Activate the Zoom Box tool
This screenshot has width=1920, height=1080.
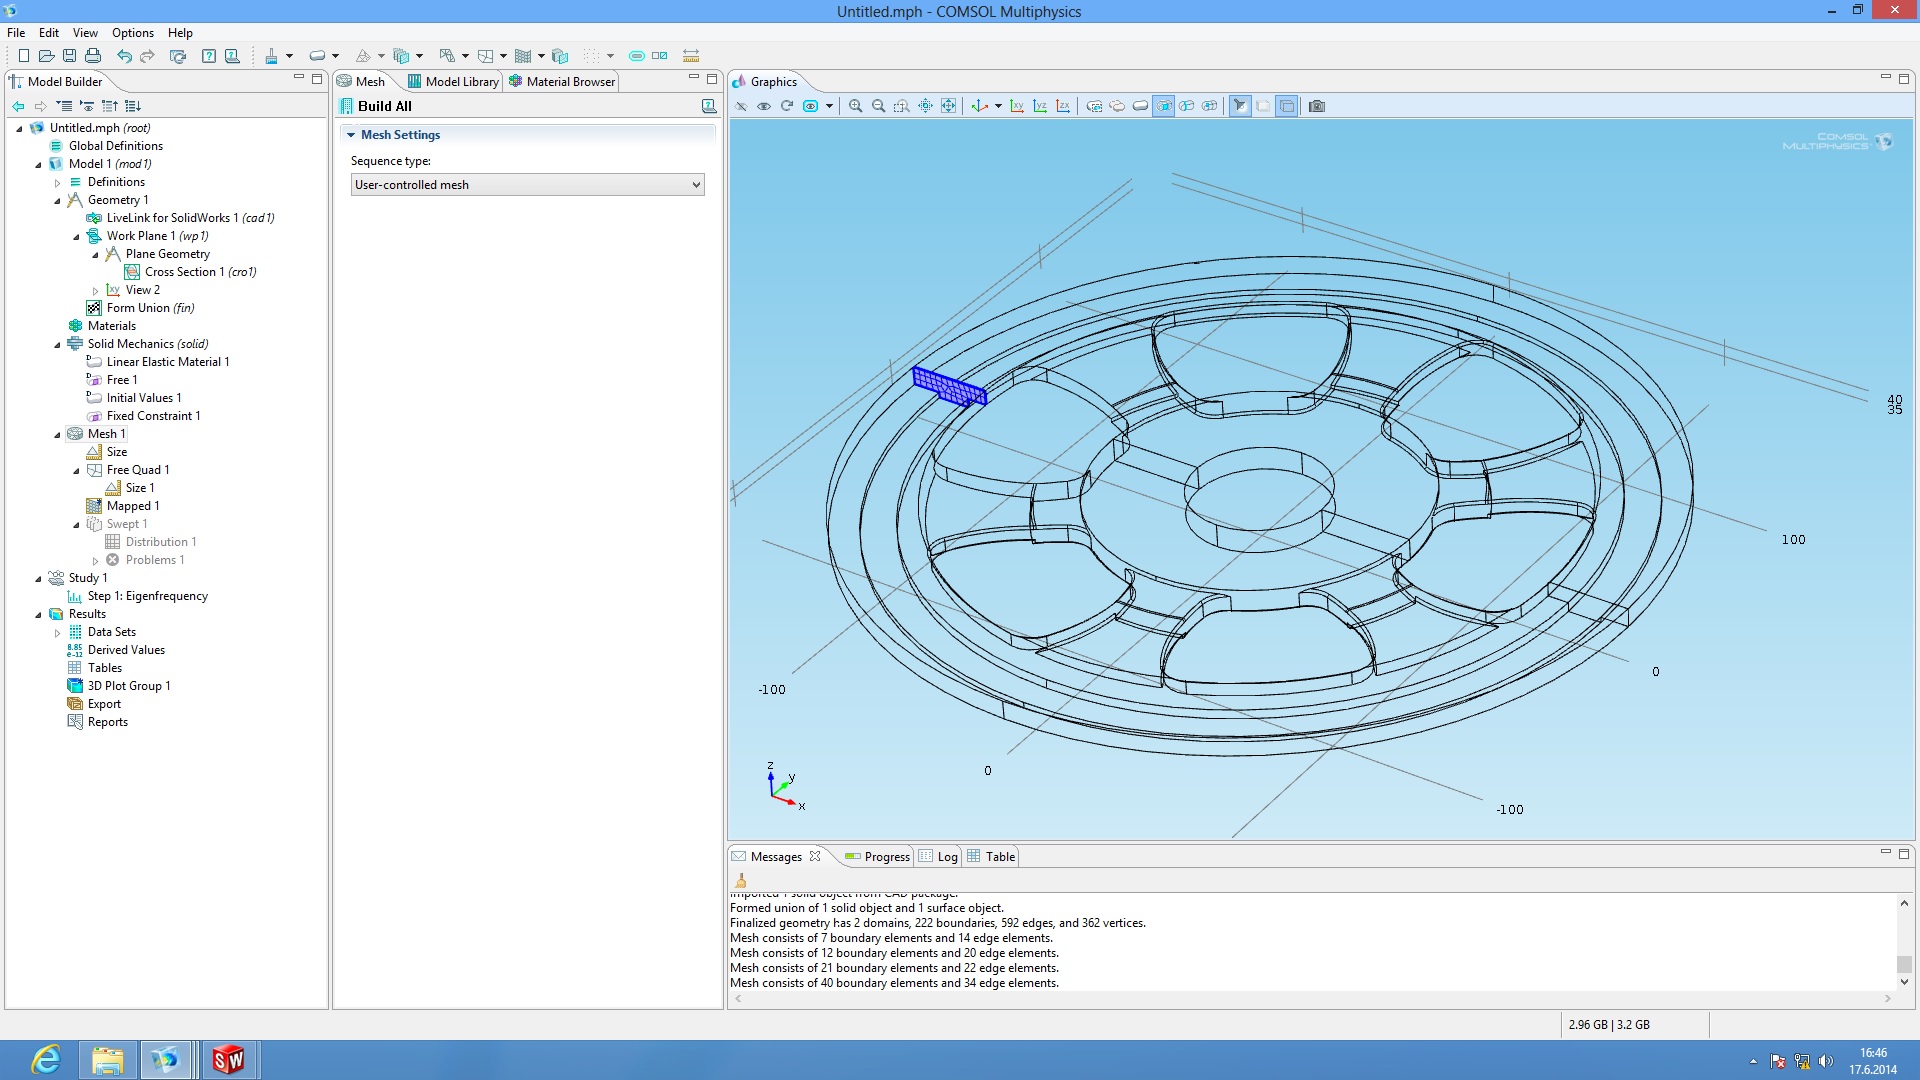coord(901,106)
